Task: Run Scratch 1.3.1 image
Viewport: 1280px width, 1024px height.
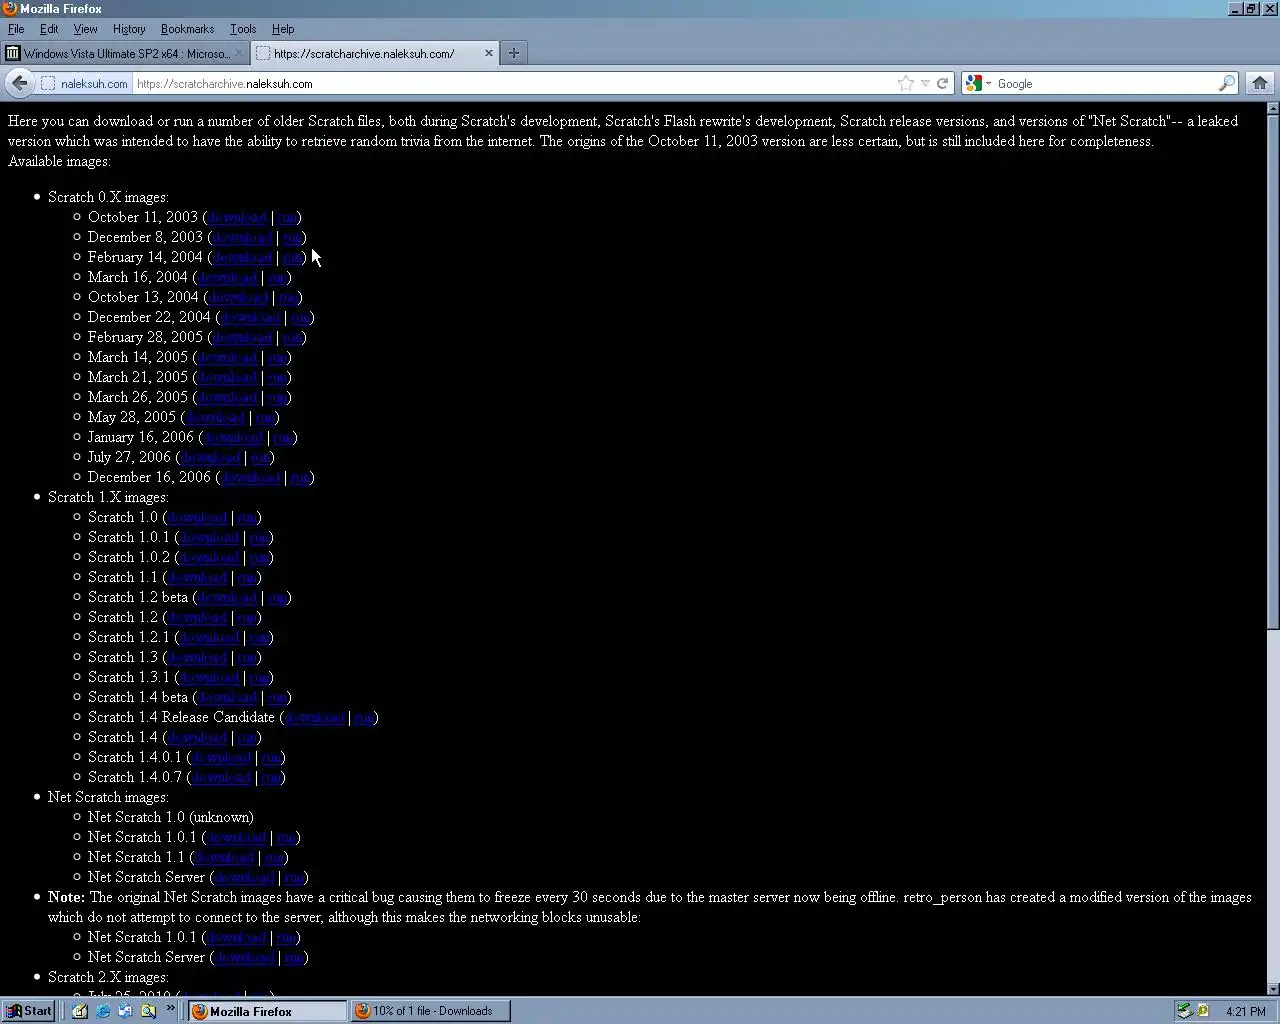Action: [x=258, y=677]
